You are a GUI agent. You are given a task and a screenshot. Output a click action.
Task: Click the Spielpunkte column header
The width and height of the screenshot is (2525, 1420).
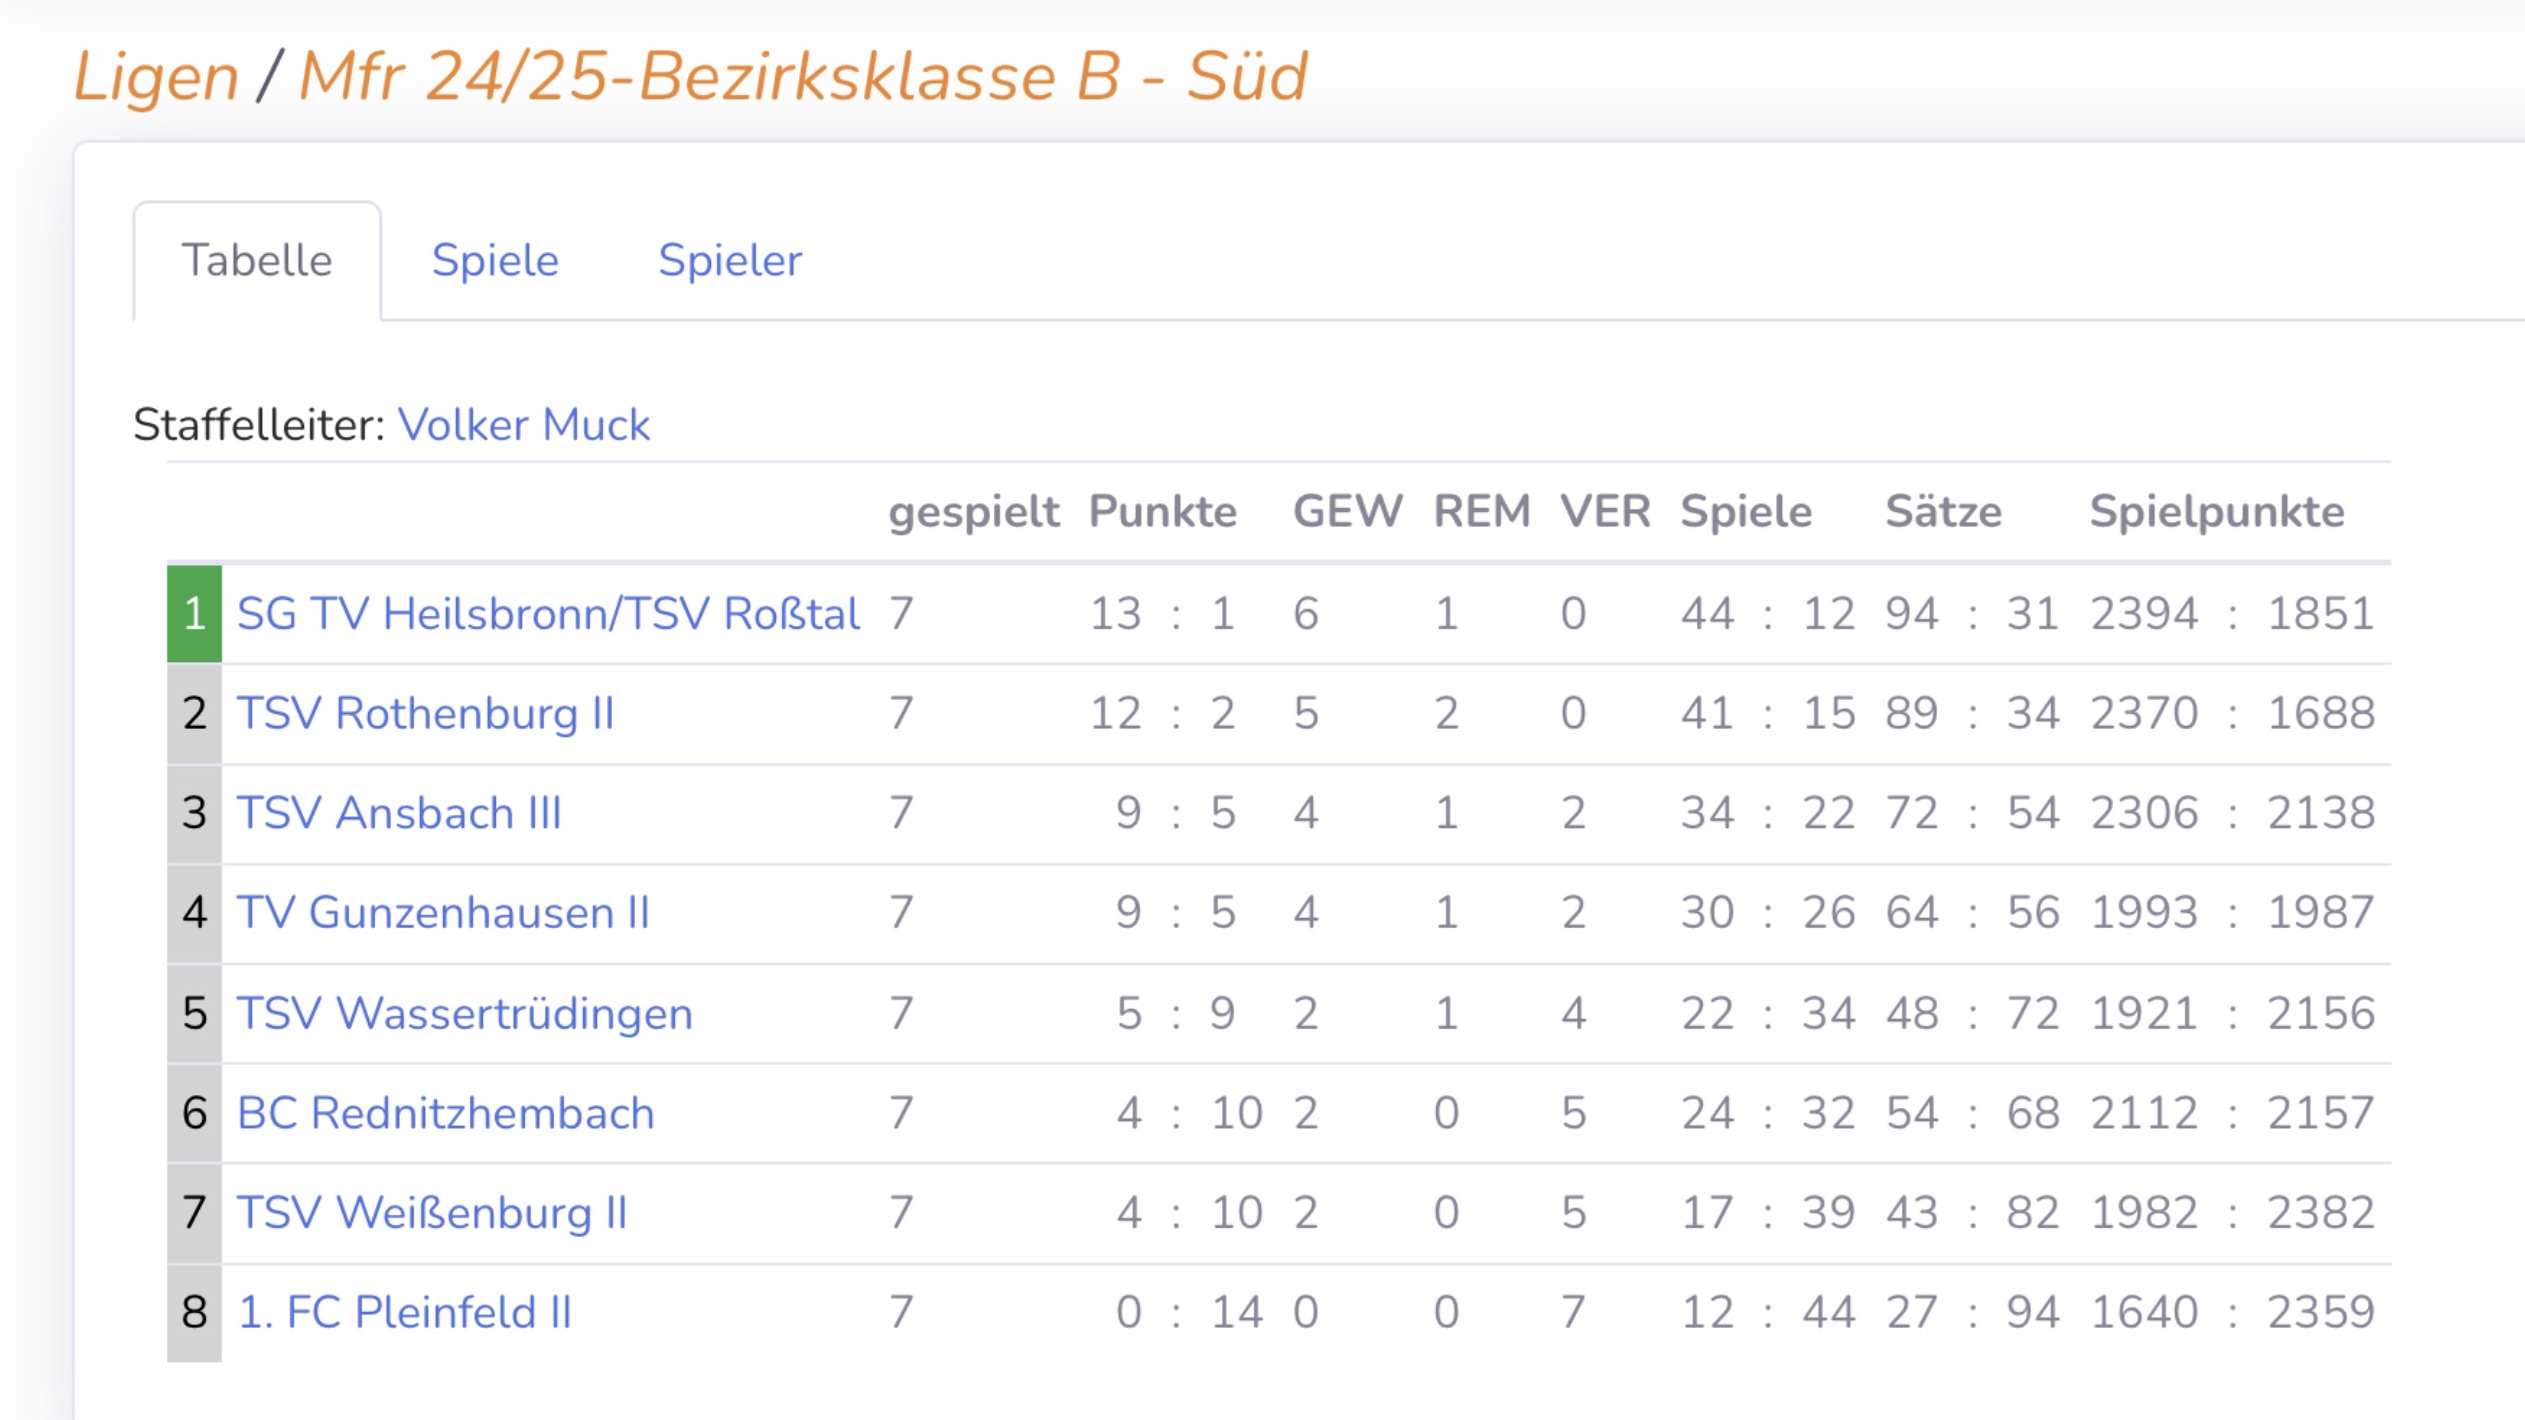click(x=2216, y=512)
